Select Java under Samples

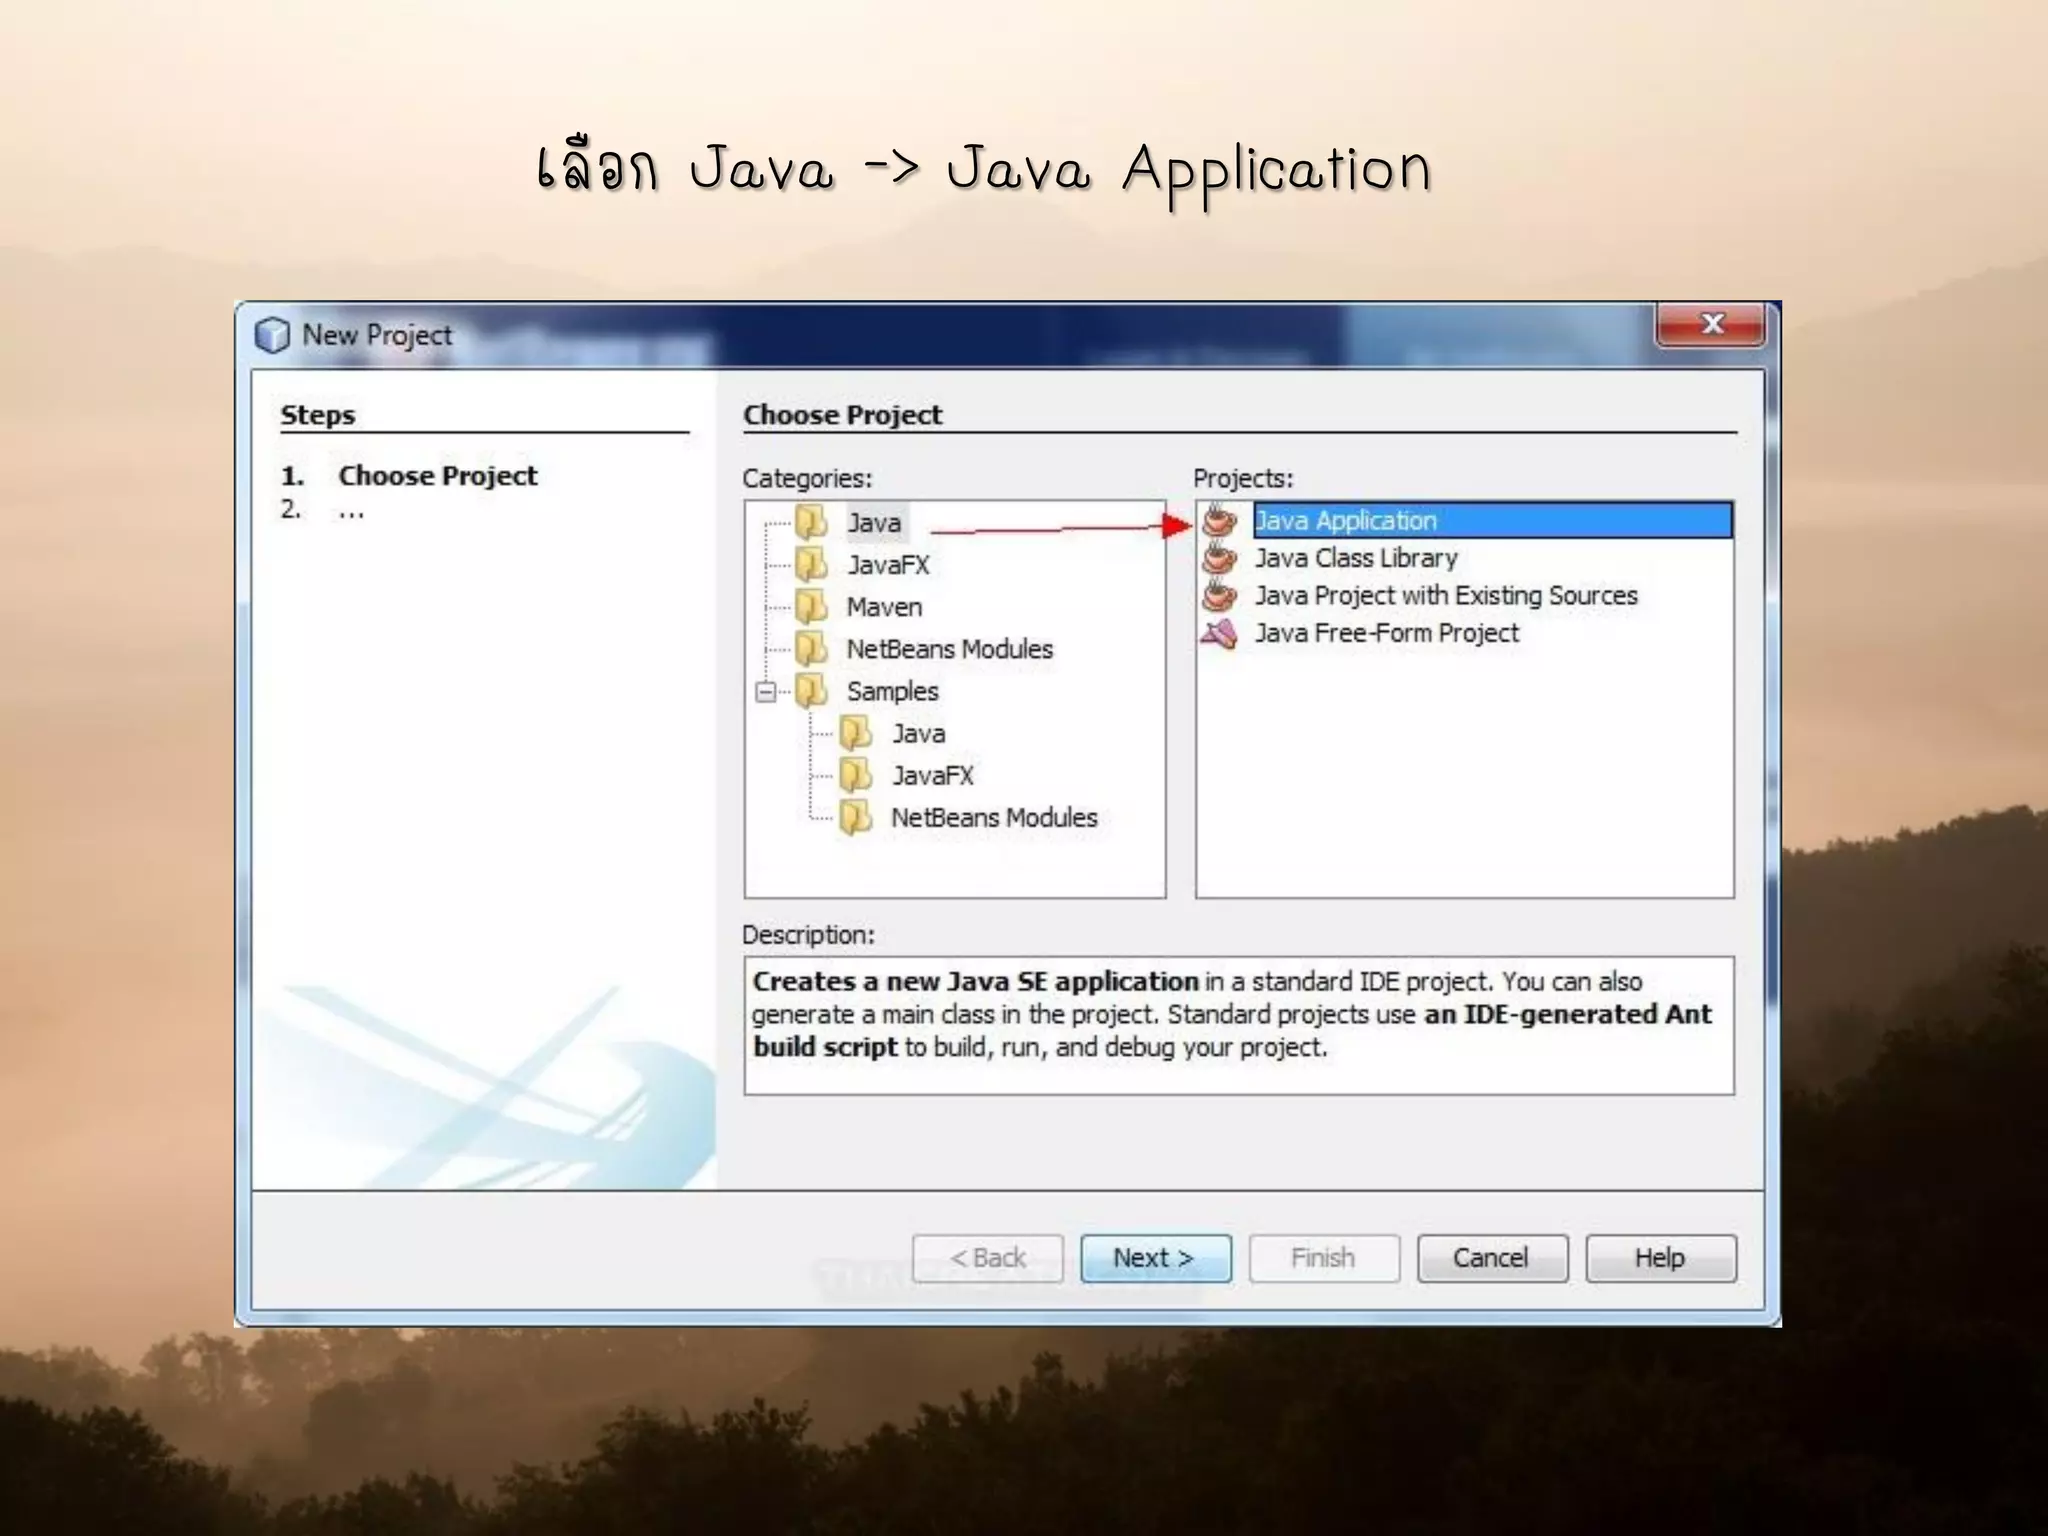pos(918,733)
